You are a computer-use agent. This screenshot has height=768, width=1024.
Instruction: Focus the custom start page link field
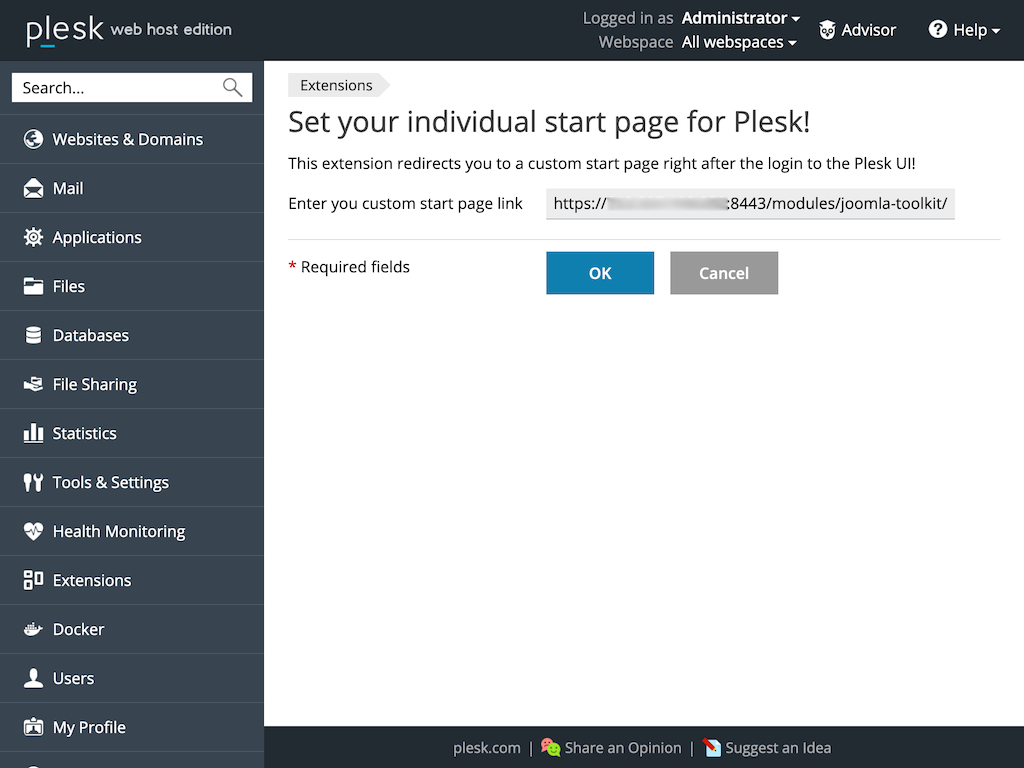pos(750,203)
